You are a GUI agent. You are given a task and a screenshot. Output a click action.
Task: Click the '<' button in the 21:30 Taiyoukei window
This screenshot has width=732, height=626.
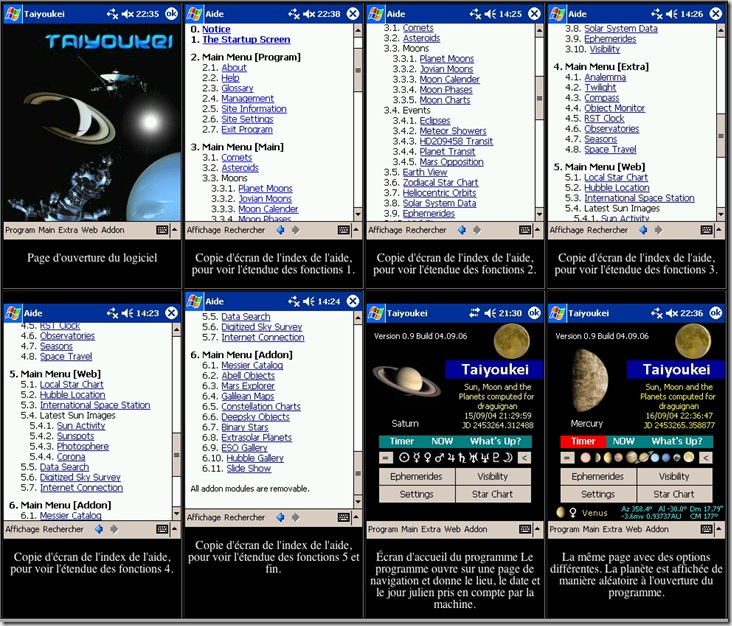point(524,458)
